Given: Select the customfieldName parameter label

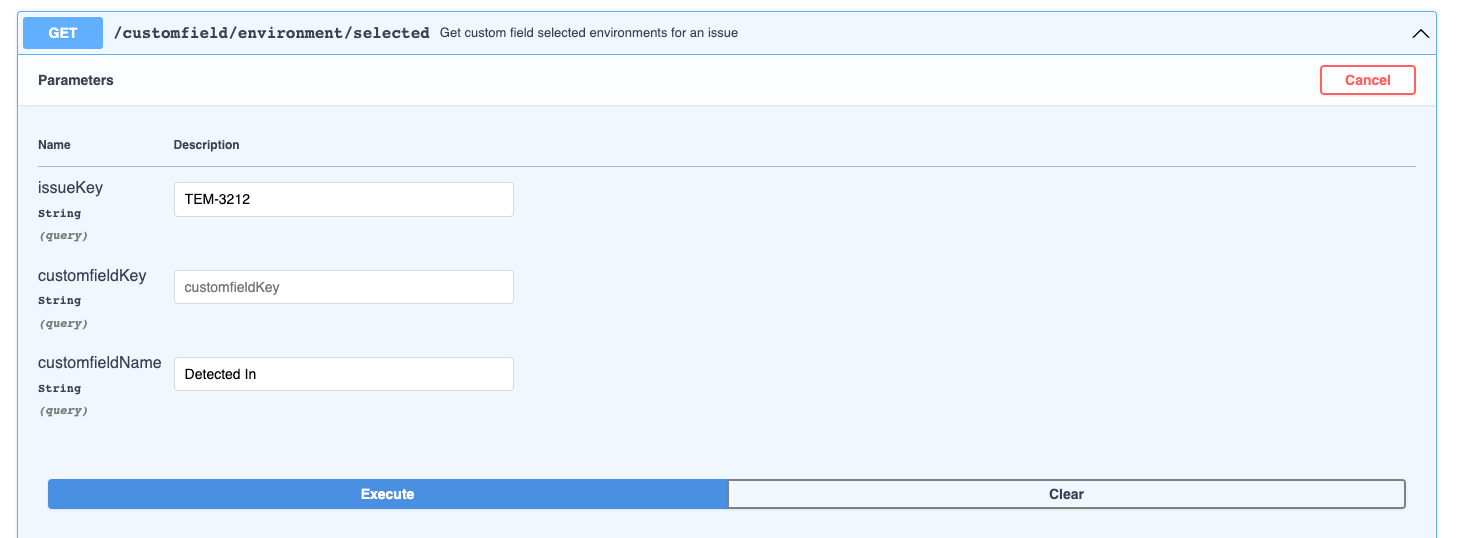Looking at the screenshot, I should coord(99,363).
